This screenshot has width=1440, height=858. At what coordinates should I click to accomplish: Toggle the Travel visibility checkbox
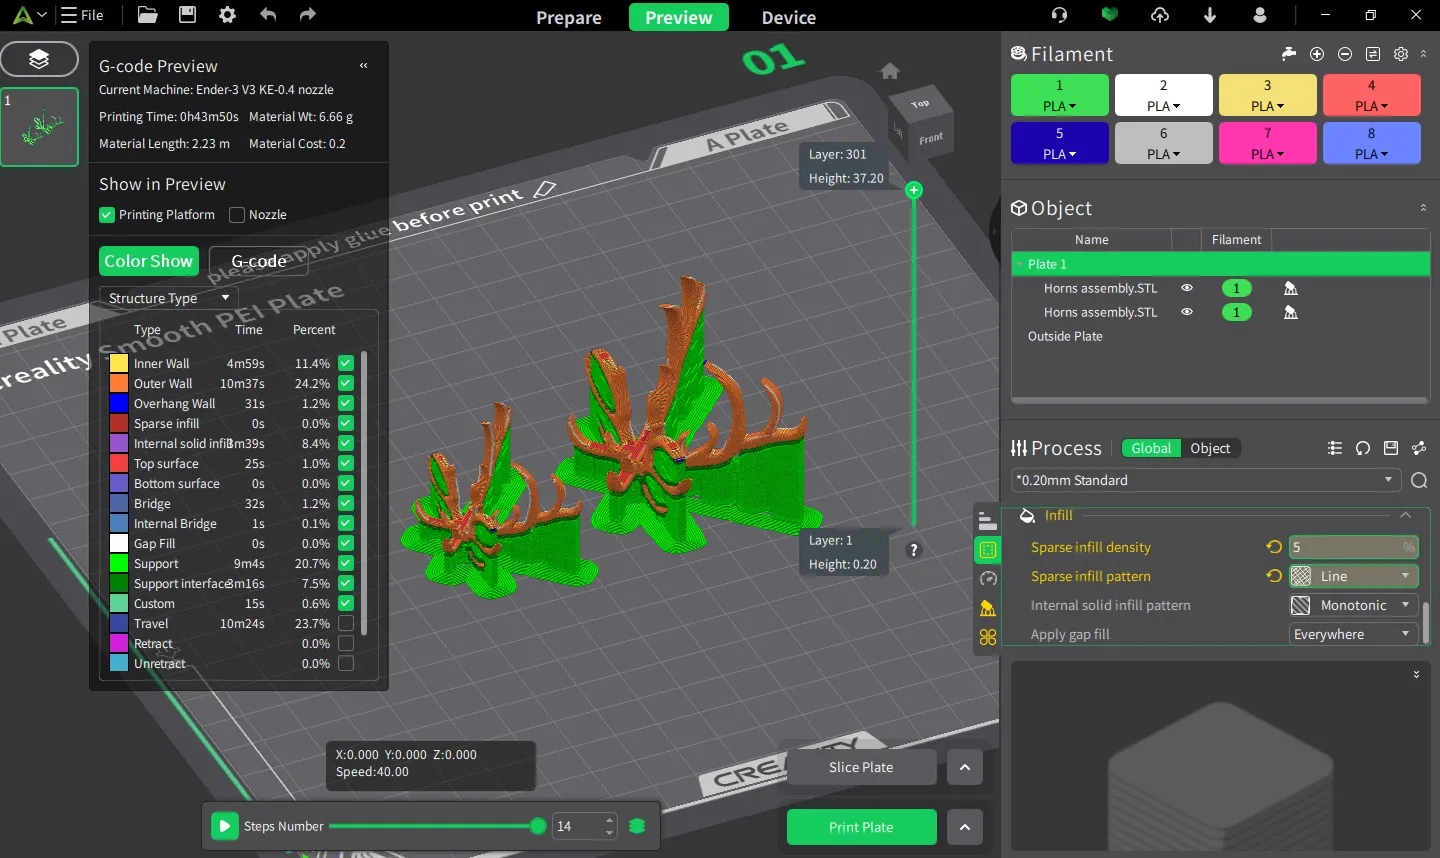pos(346,624)
